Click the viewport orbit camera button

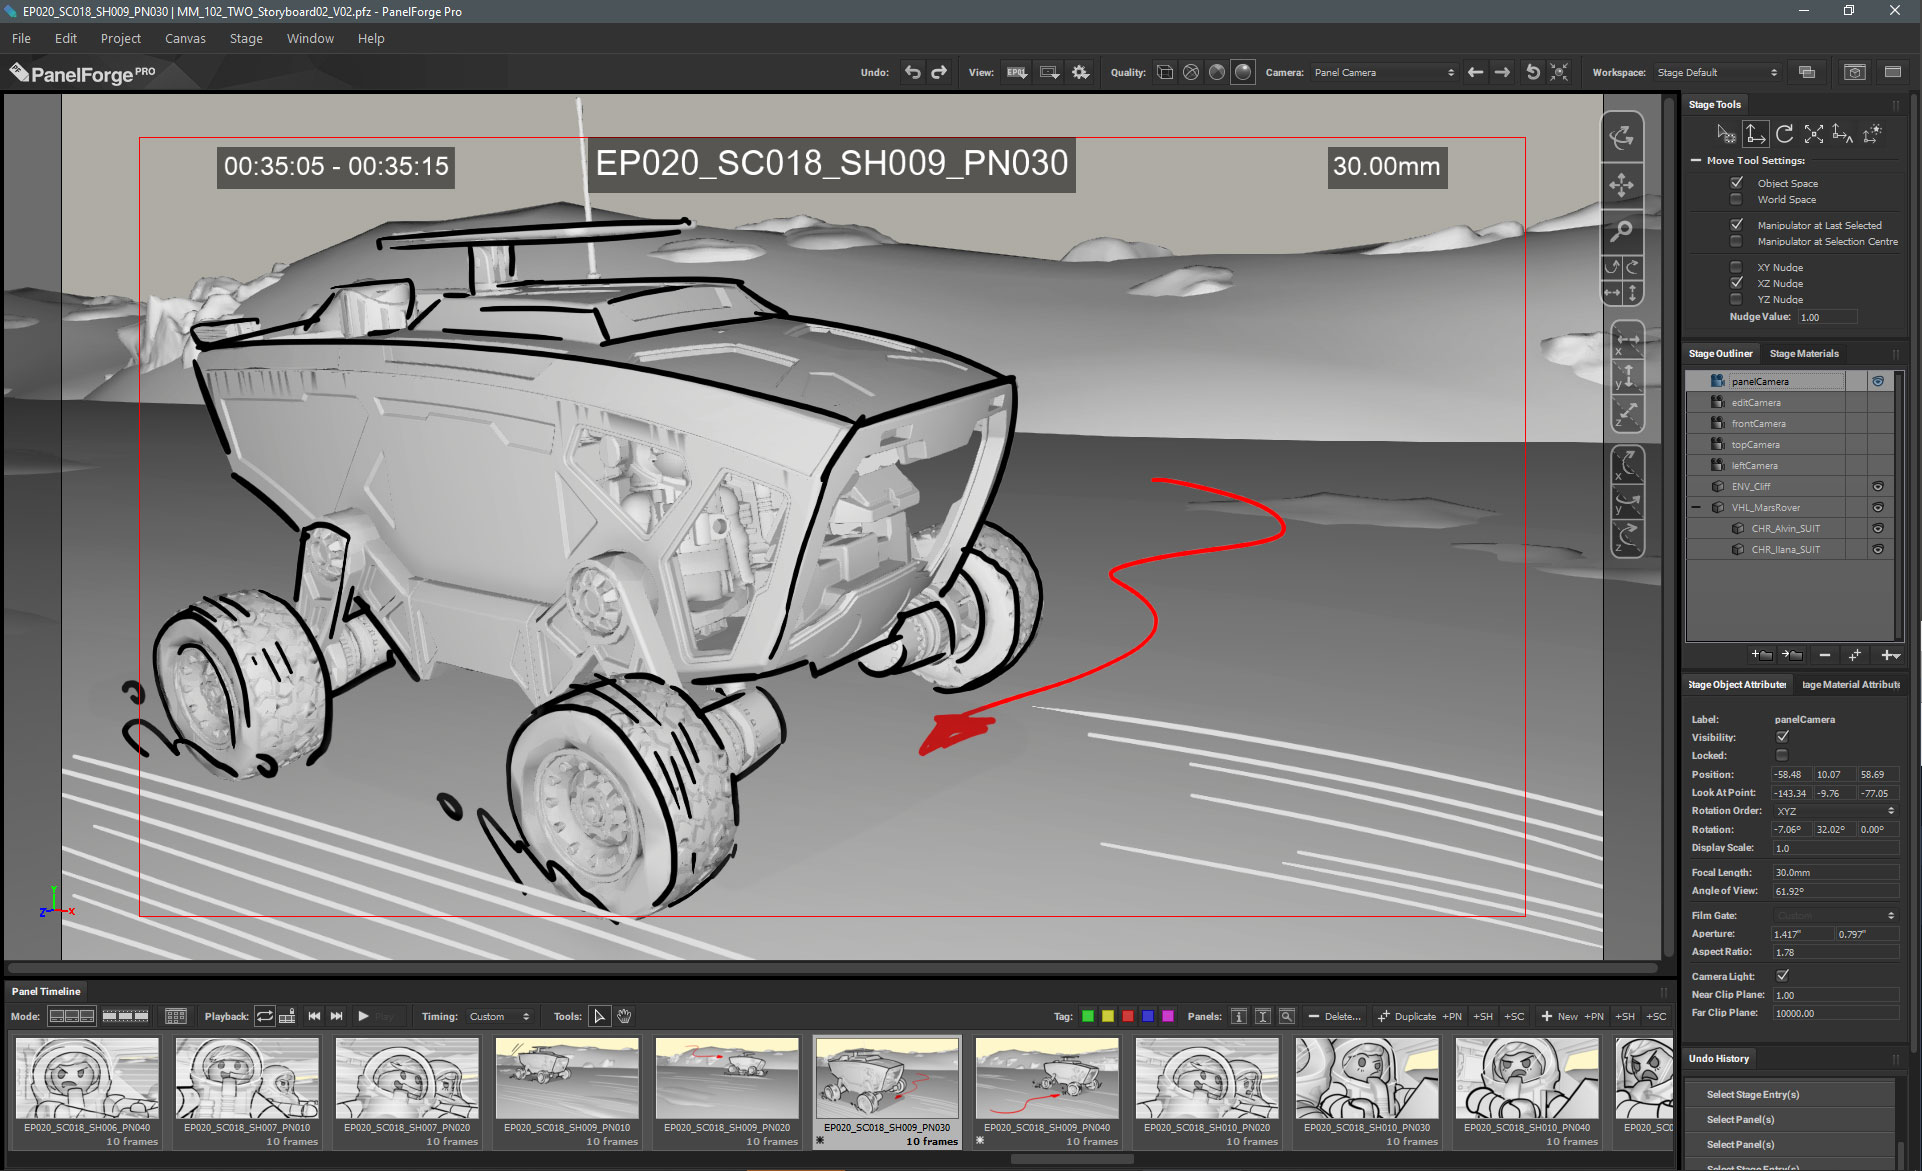point(1622,137)
